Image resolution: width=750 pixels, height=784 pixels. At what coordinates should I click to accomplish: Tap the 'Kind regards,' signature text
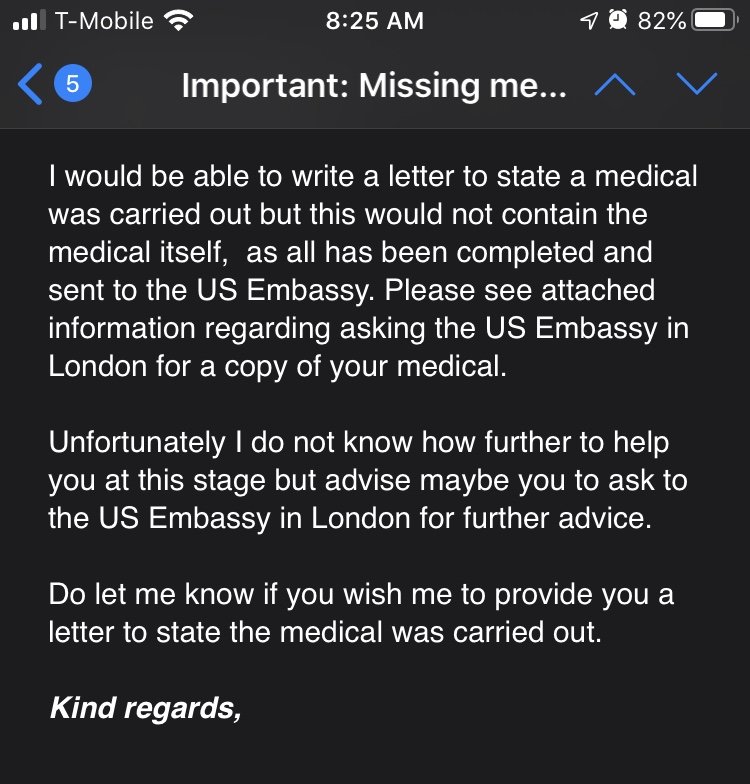146,708
